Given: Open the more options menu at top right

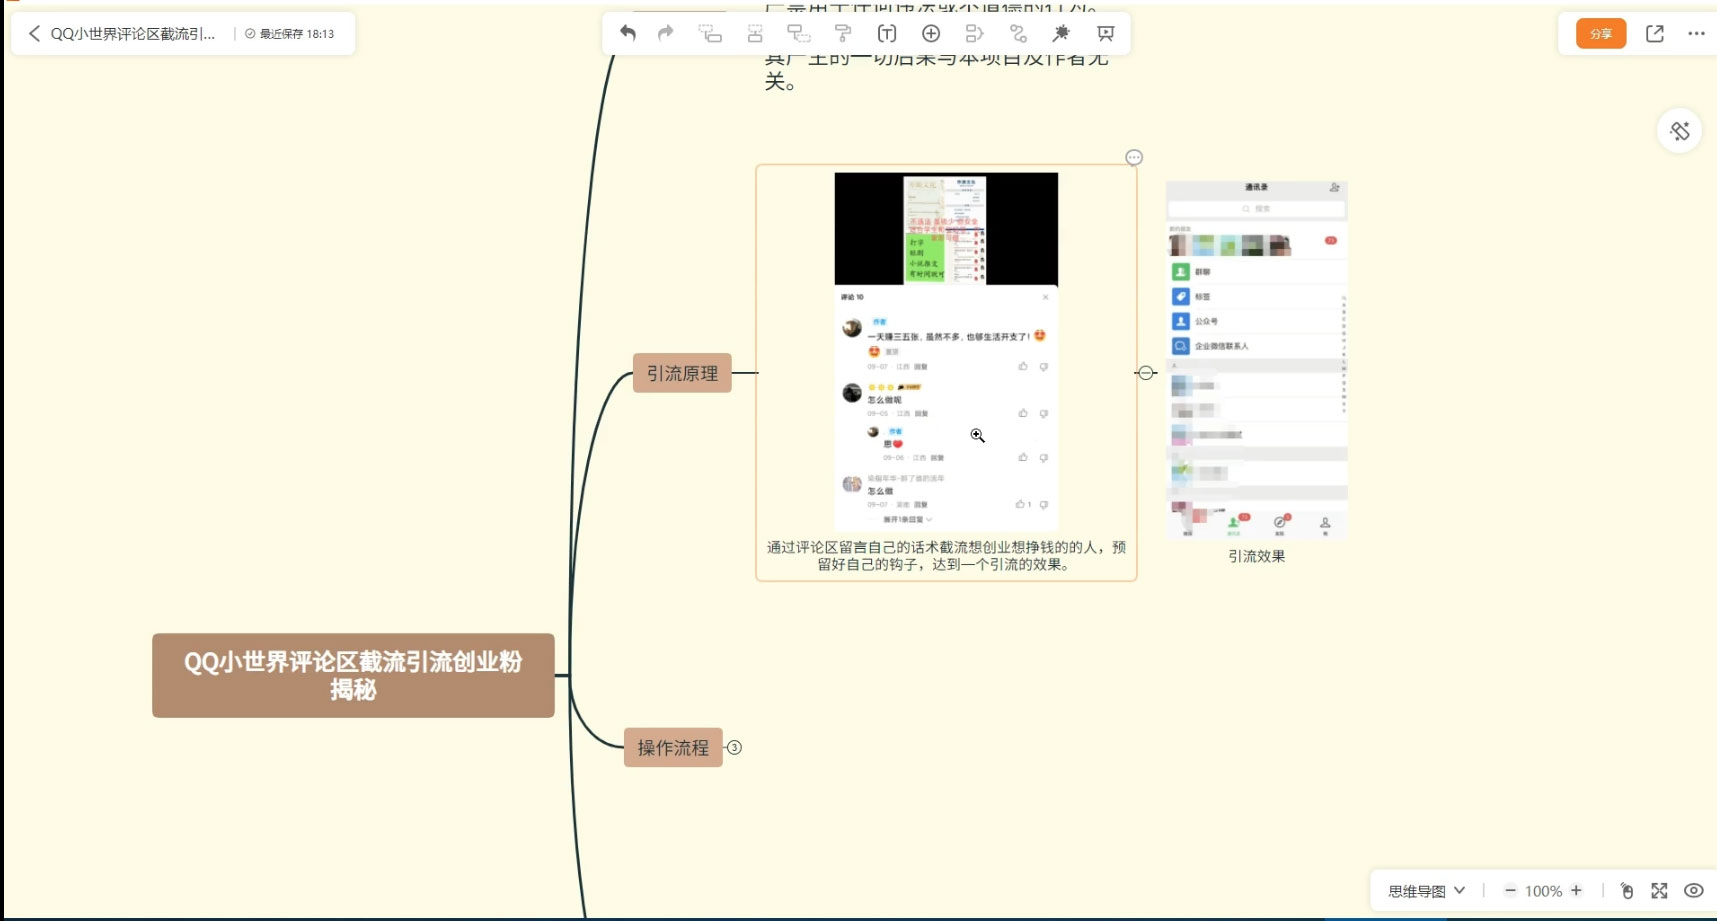Looking at the screenshot, I should pyautogui.click(x=1697, y=33).
